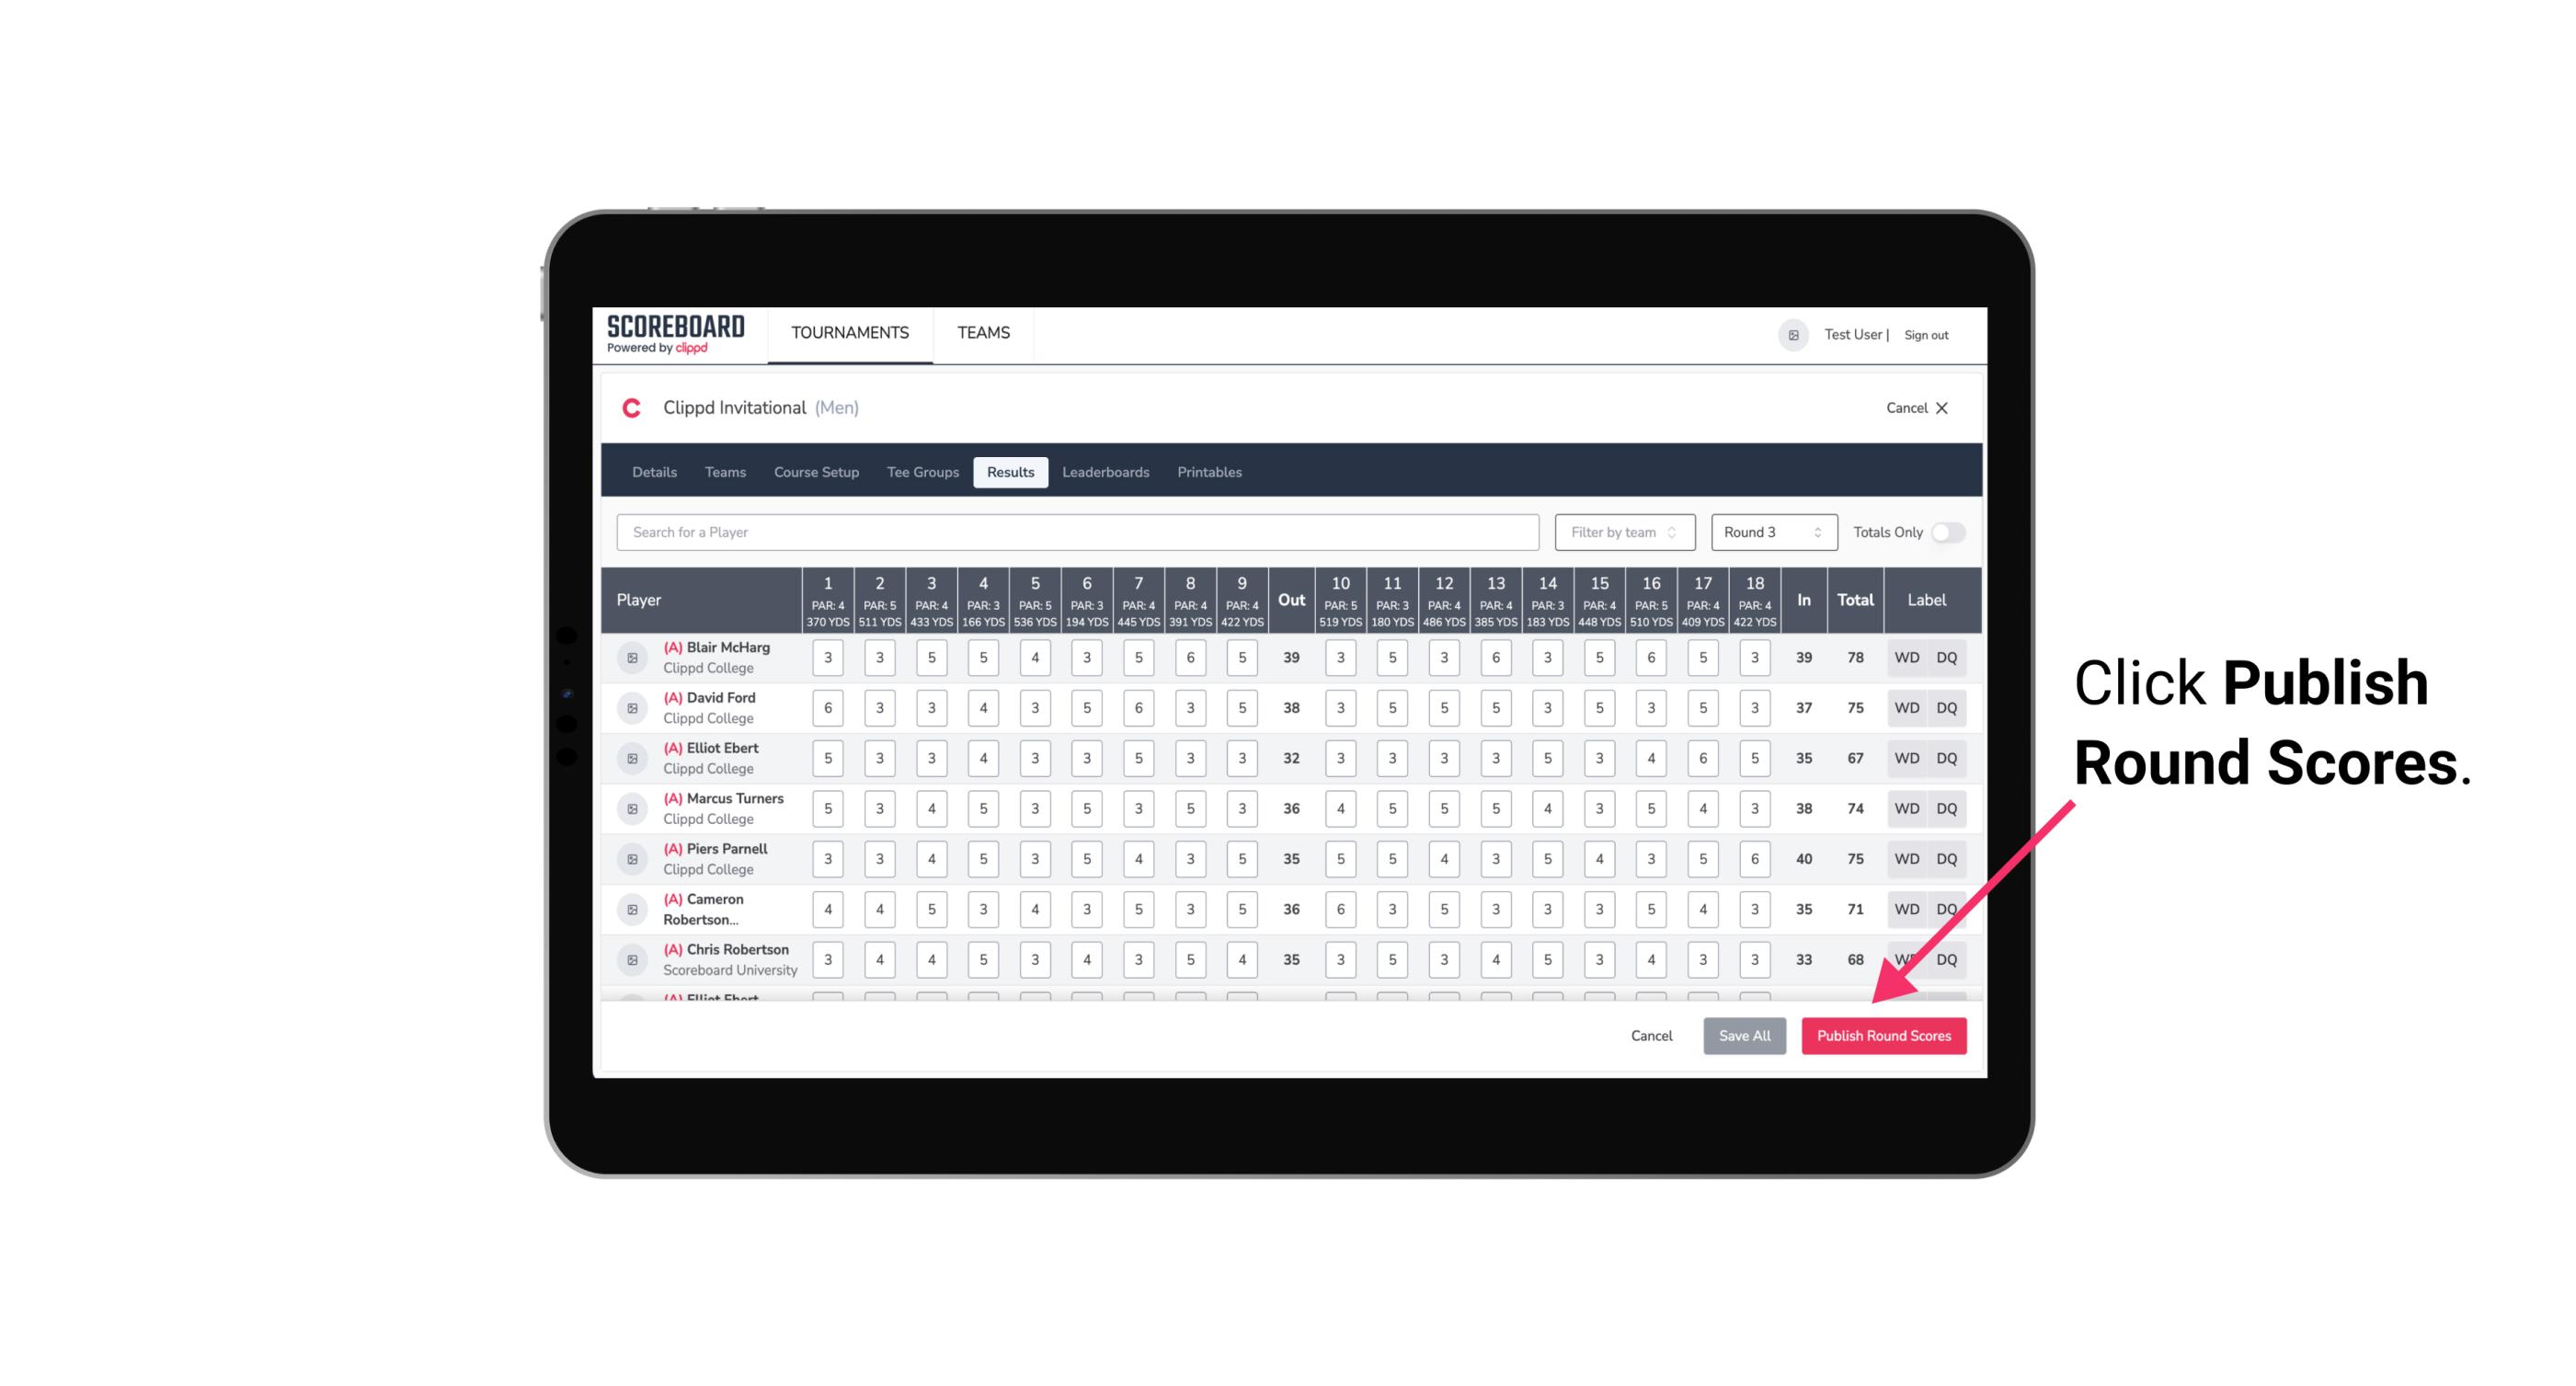Toggle DQ status for Elliot Ebert
Screen dimensions: 2576x1386
point(1950,758)
